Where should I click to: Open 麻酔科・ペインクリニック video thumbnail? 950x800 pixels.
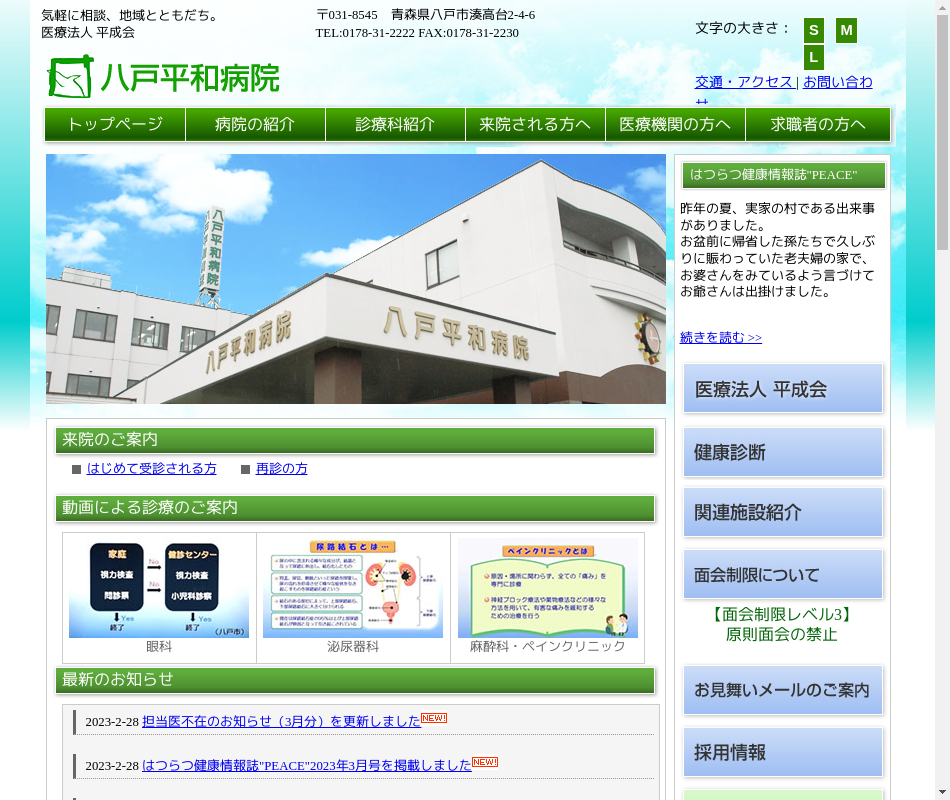[547, 589]
